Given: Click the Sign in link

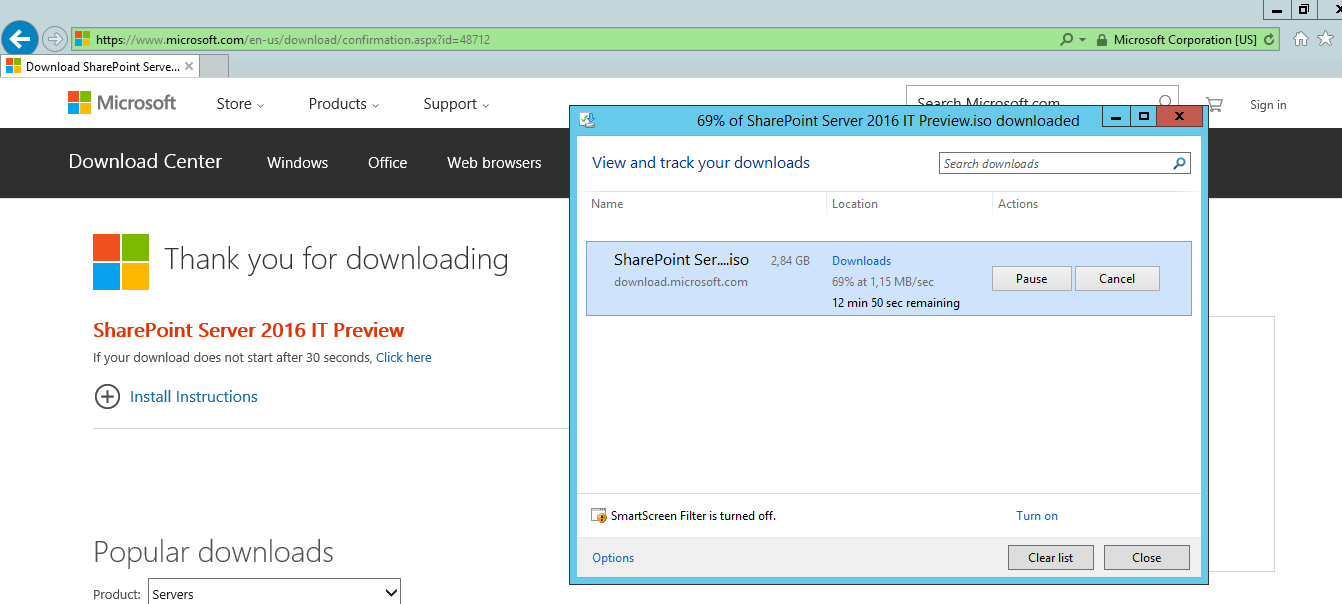Looking at the screenshot, I should click(x=1268, y=105).
